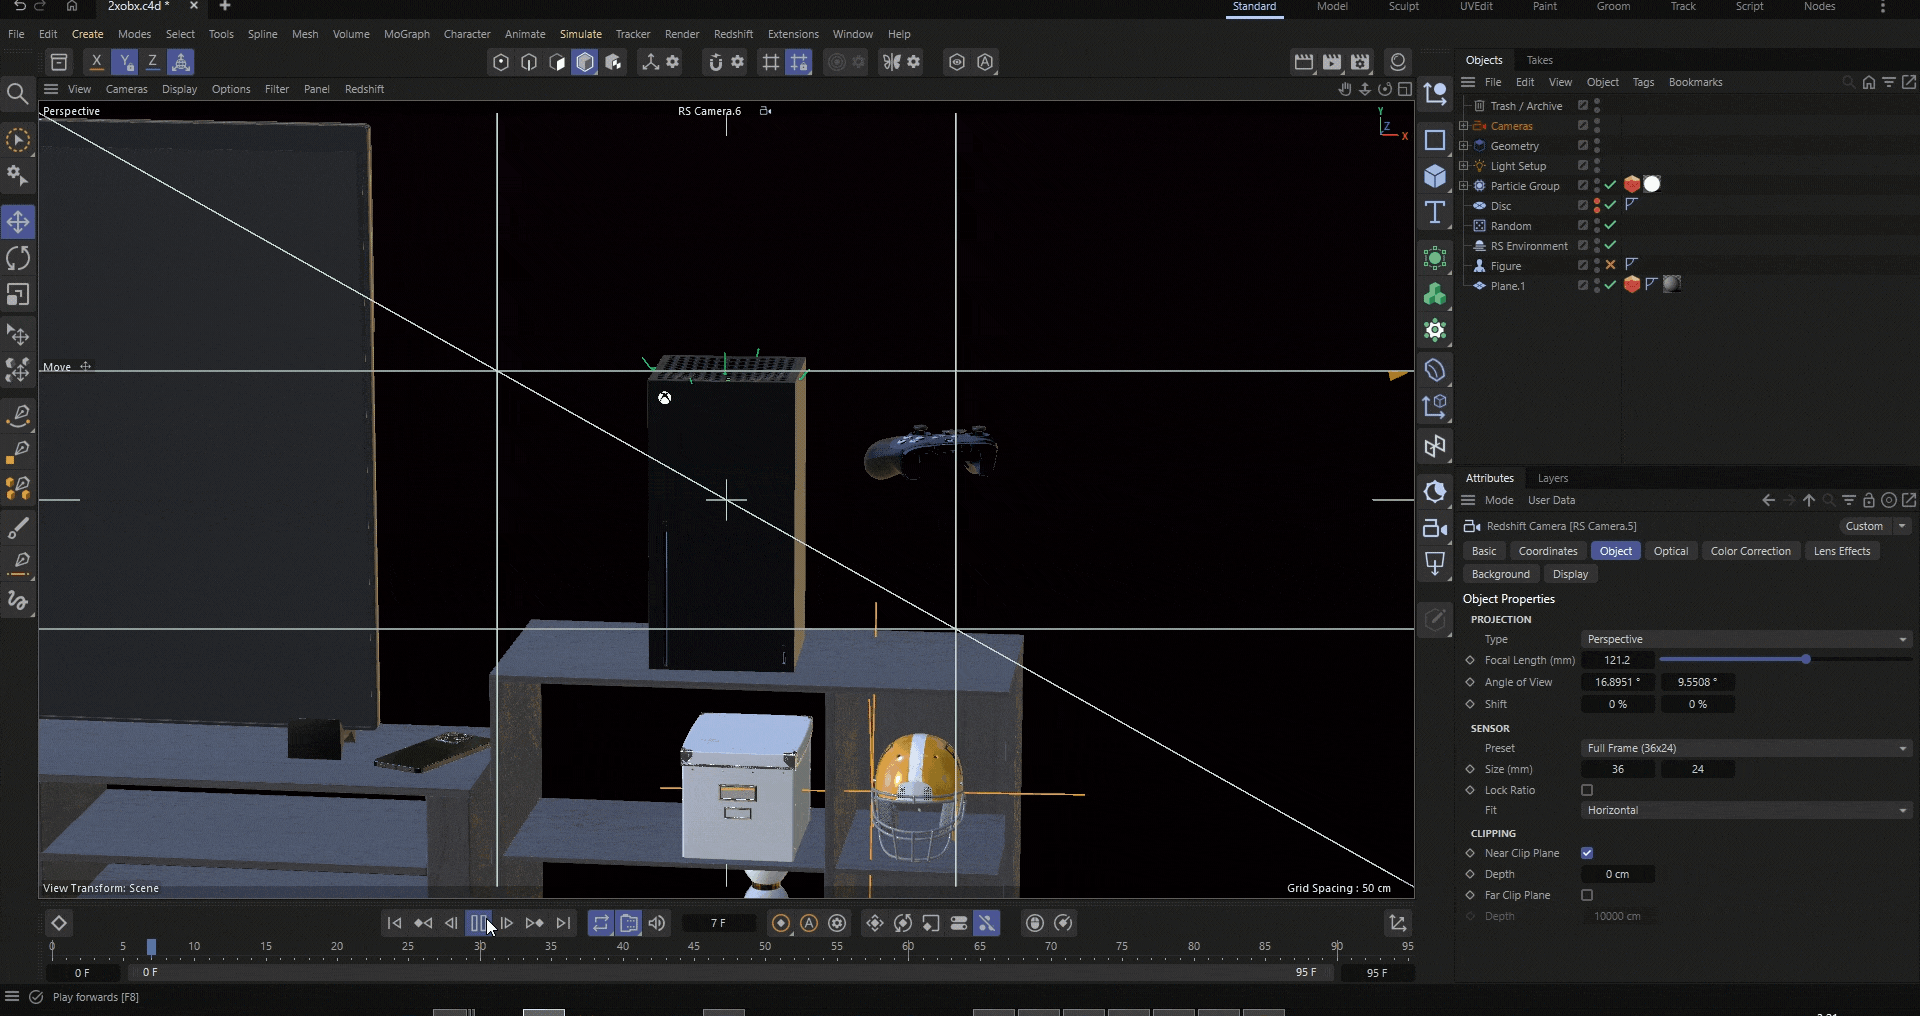Open the sensor Preset dropdown

(x=1746, y=748)
